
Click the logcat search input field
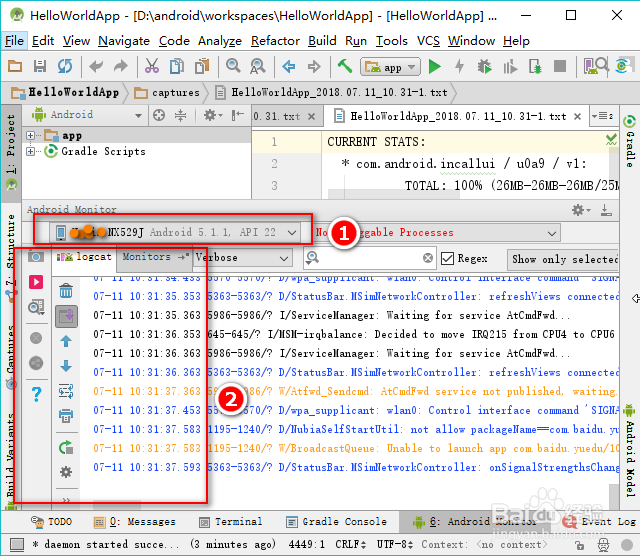tap(371, 258)
